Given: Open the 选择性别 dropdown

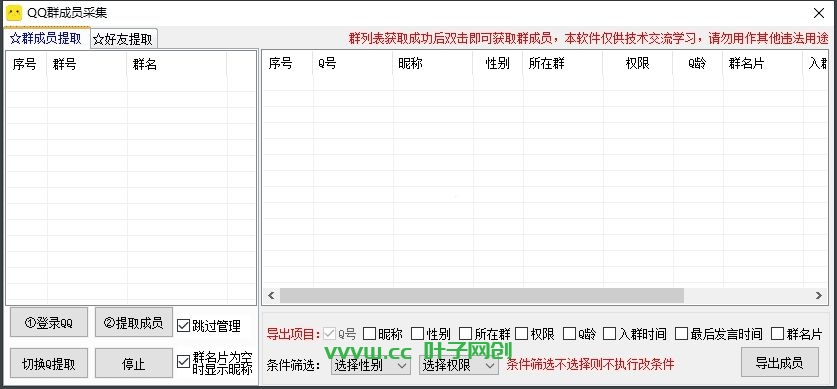Looking at the screenshot, I should 370,366.
